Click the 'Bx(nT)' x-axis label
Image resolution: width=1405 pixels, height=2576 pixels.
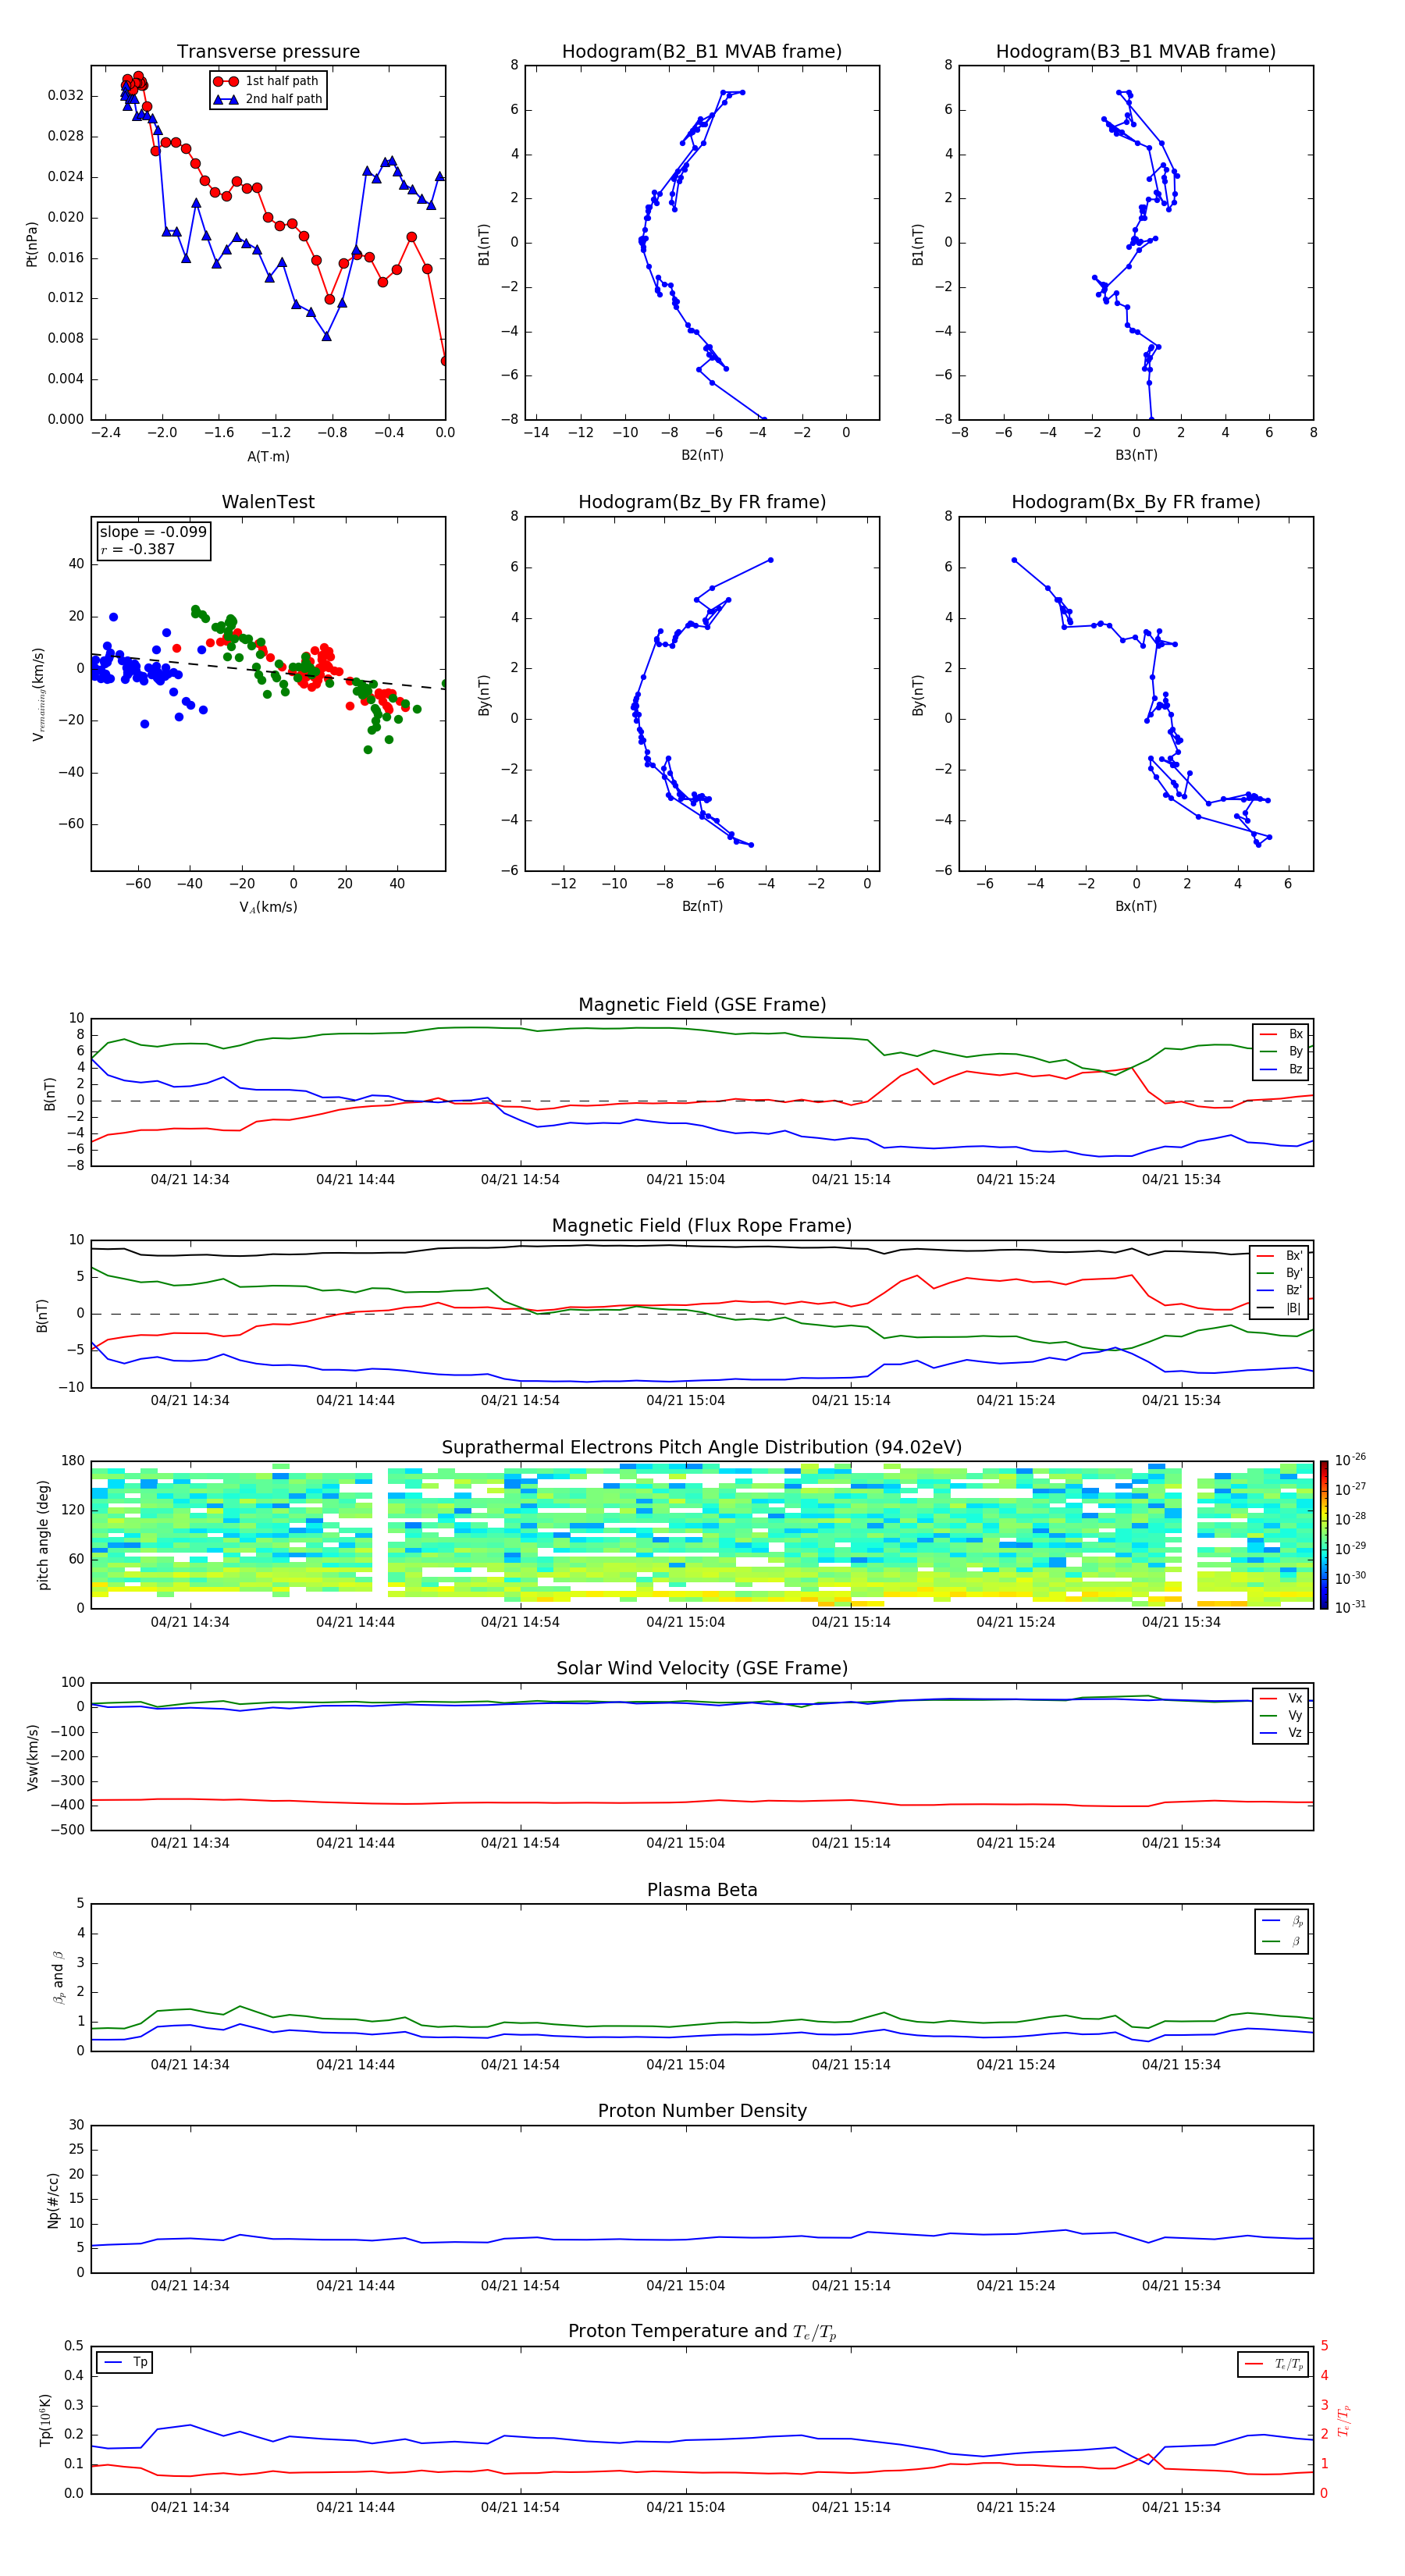1136,906
